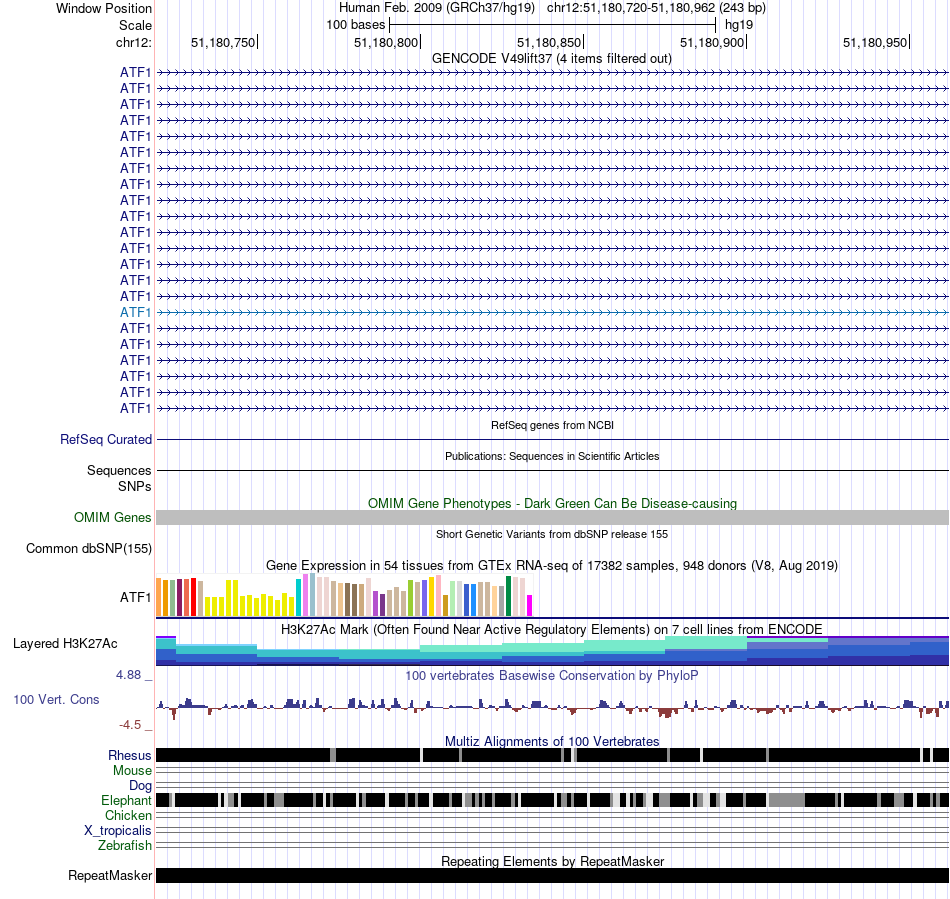
Task: Click the 100 Vert. Cons label
Action: pyautogui.click(x=56, y=699)
